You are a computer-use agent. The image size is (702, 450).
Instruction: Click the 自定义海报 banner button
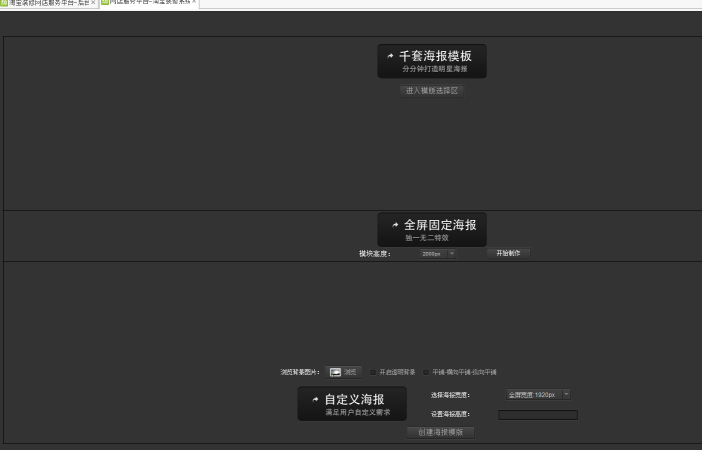point(352,403)
